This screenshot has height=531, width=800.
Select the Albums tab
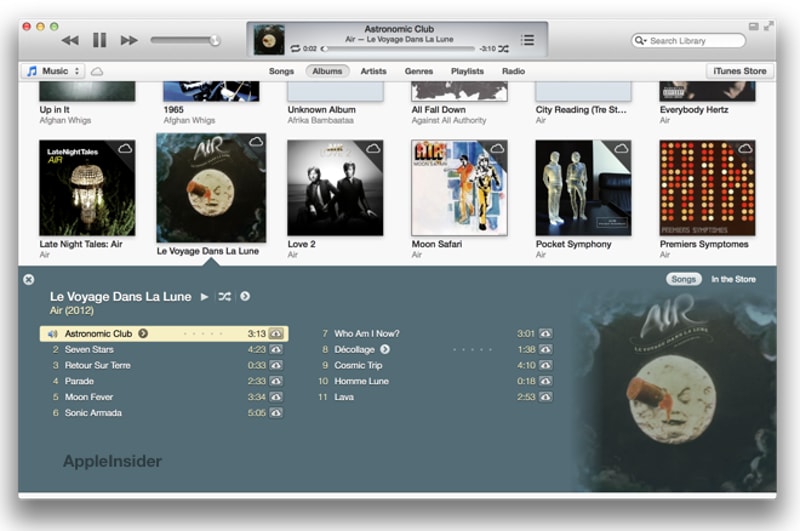click(327, 71)
